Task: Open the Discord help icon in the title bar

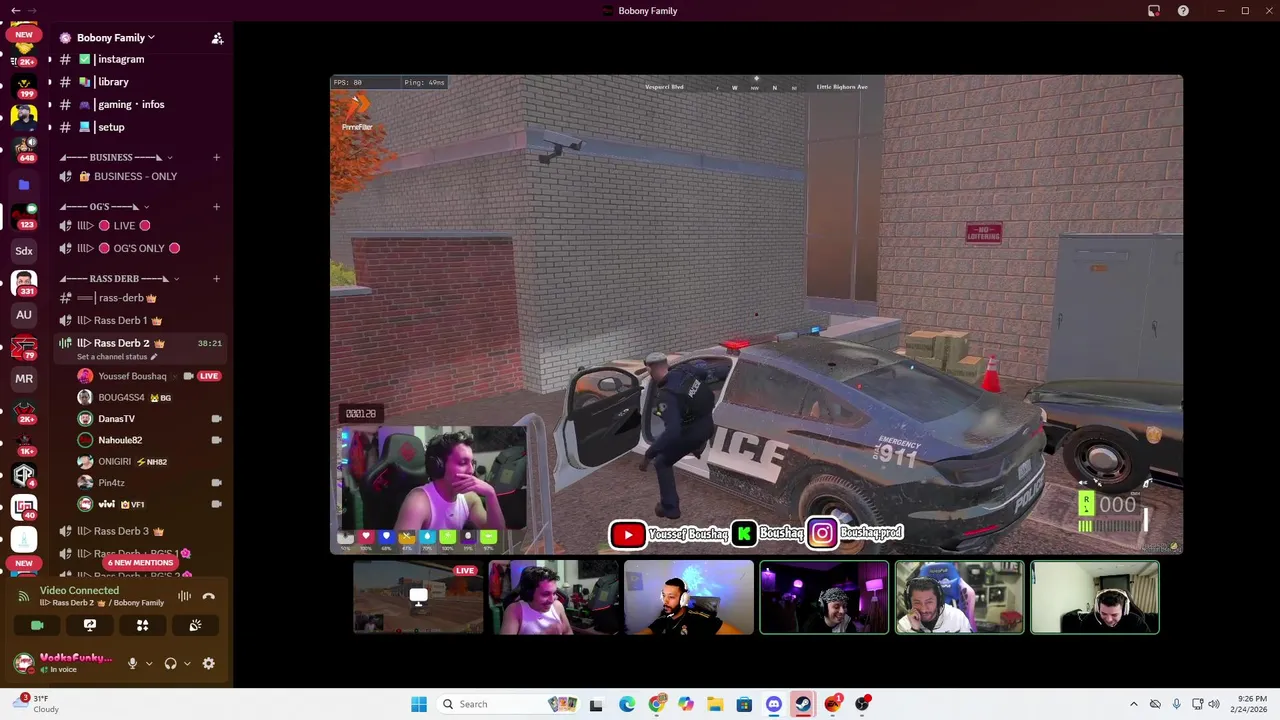Action: [1183, 11]
